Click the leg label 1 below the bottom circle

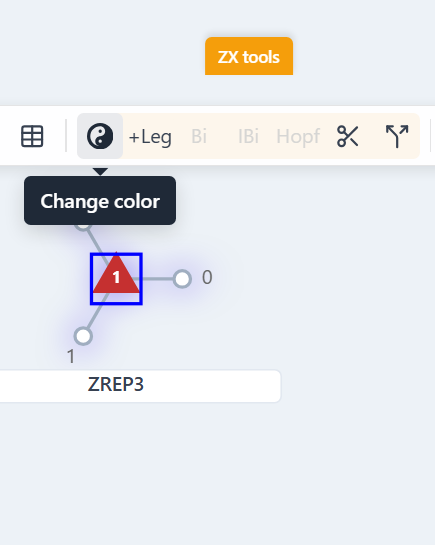[71, 357]
